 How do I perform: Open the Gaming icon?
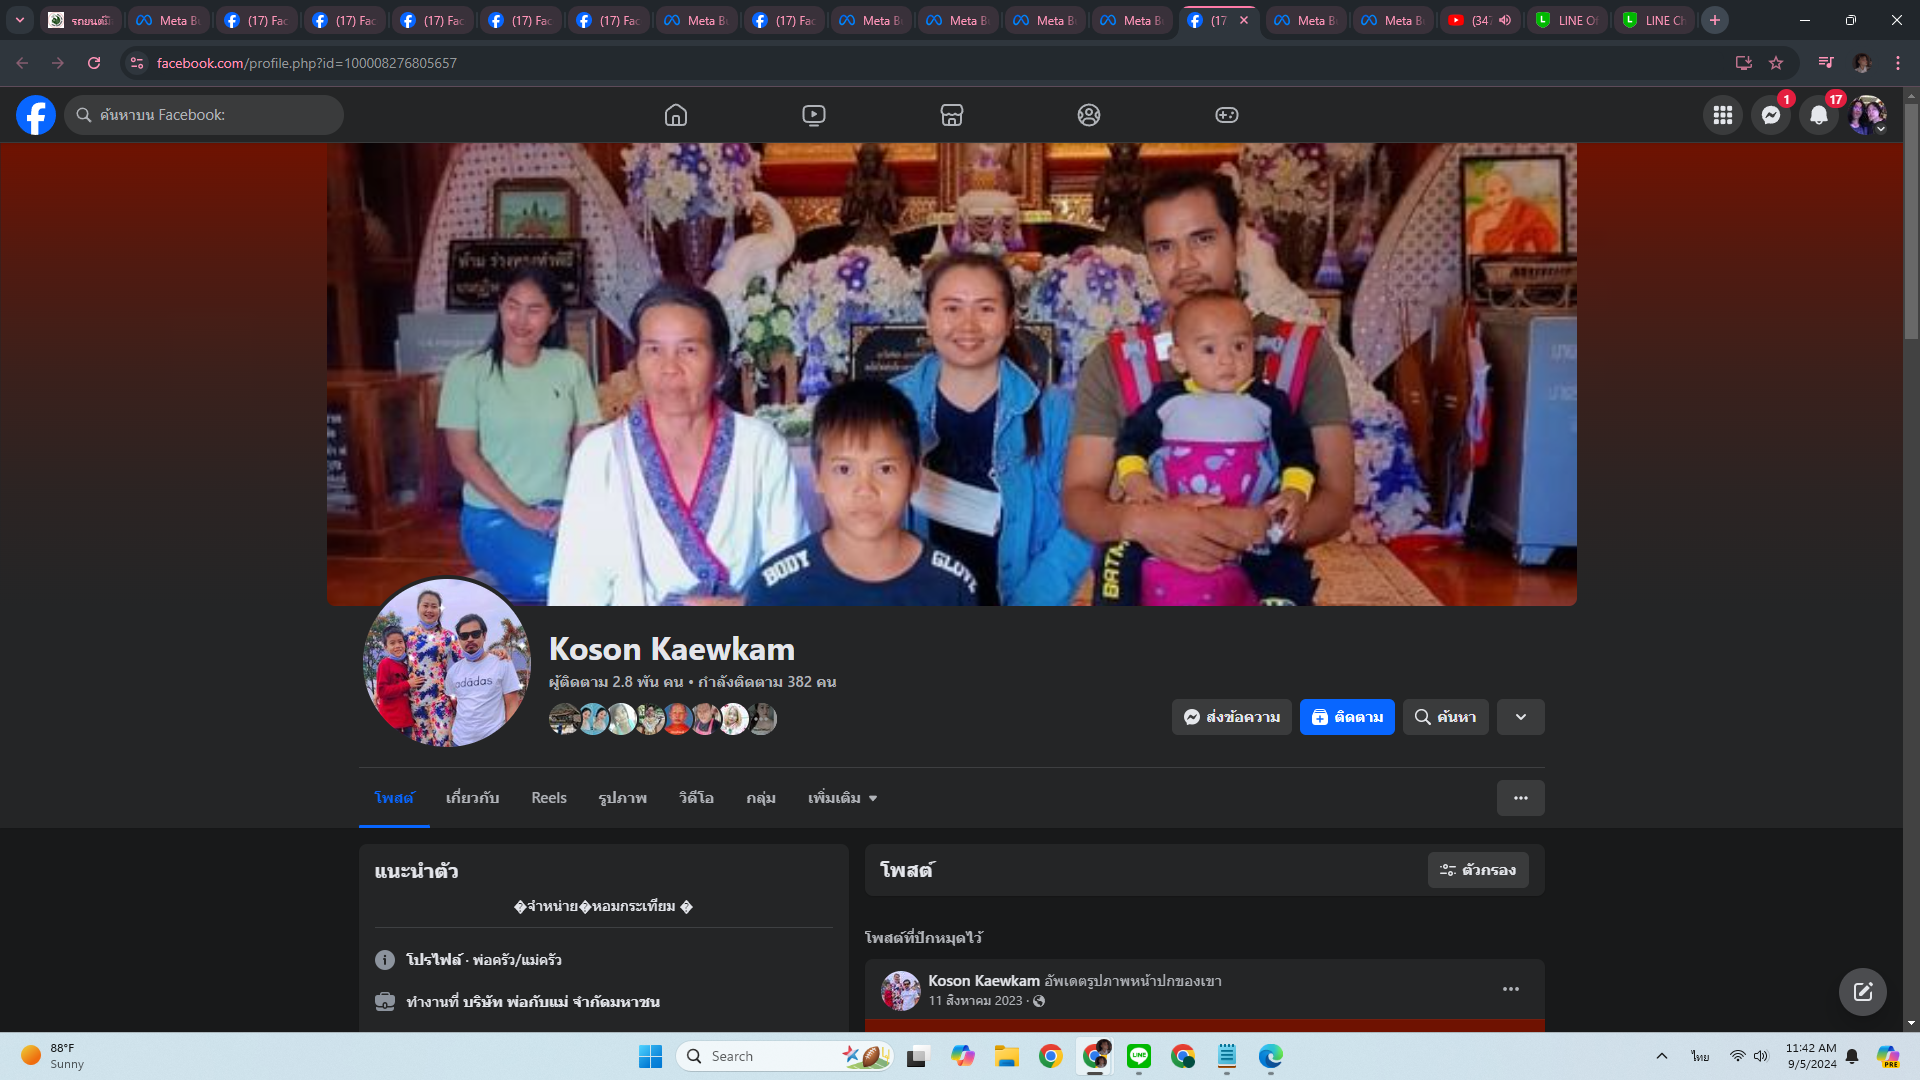[1227, 115]
